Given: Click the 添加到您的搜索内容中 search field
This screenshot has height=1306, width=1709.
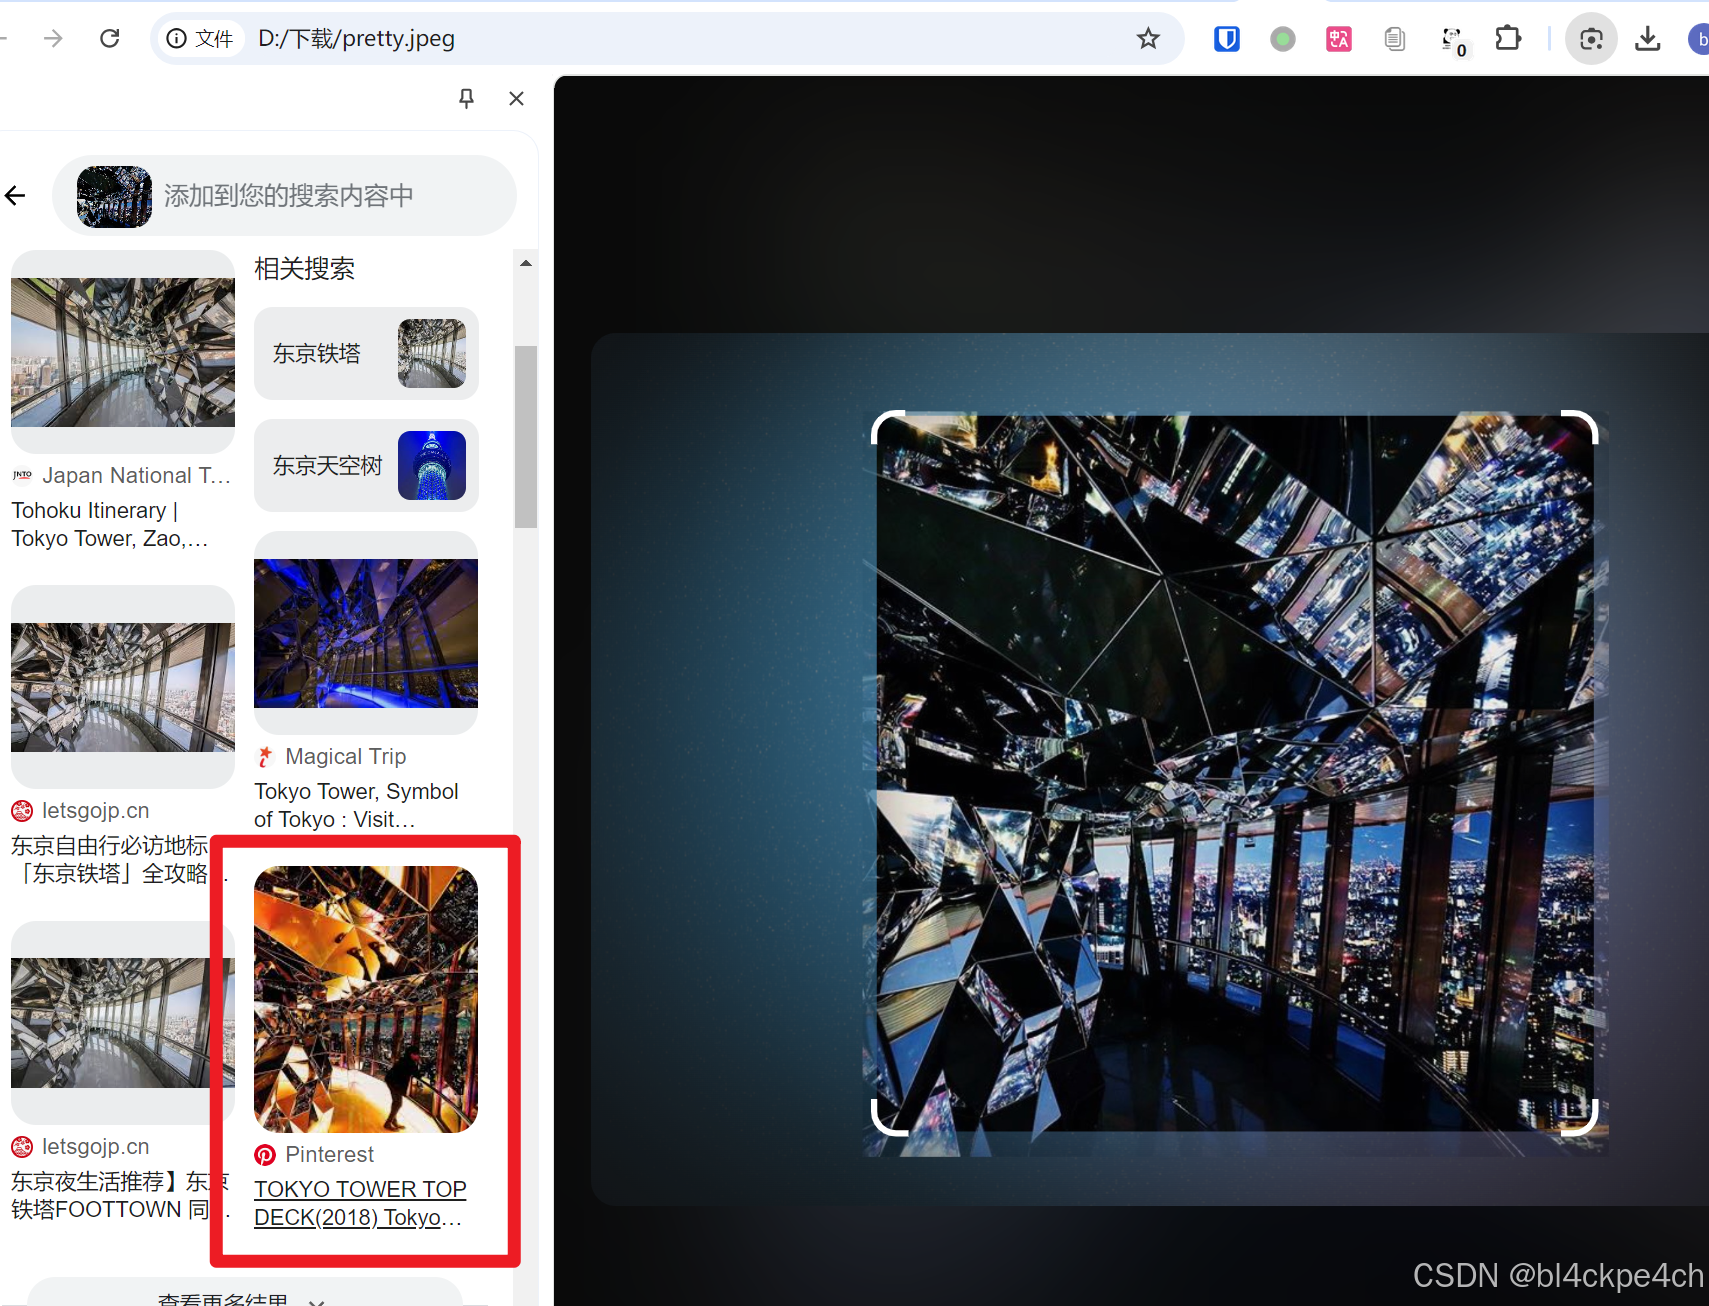Looking at the screenshot, I should click(x=284, y=195).
